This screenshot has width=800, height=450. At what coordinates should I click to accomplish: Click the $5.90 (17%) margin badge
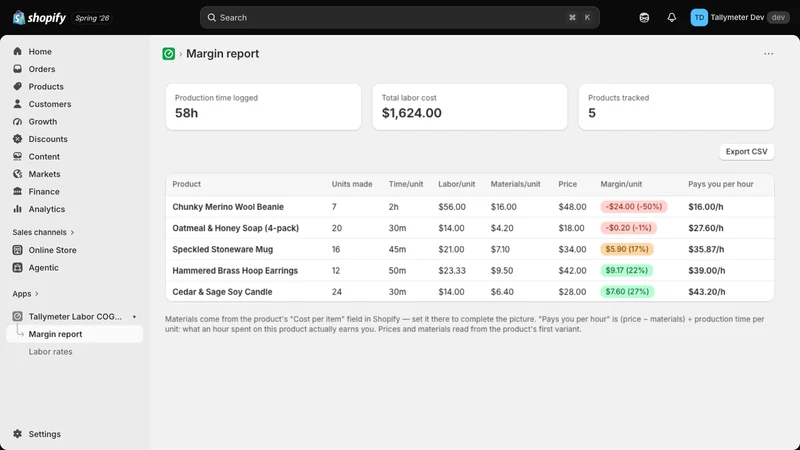(627, 249)
